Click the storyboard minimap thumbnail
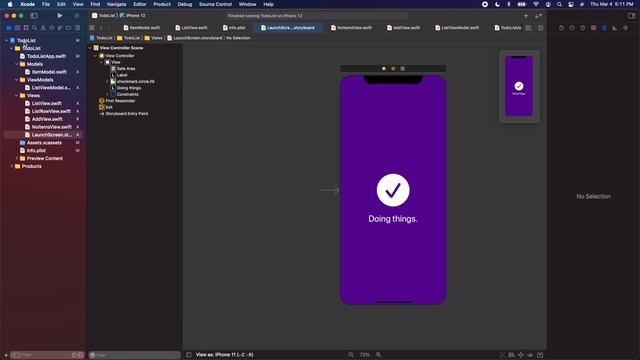 519,87
